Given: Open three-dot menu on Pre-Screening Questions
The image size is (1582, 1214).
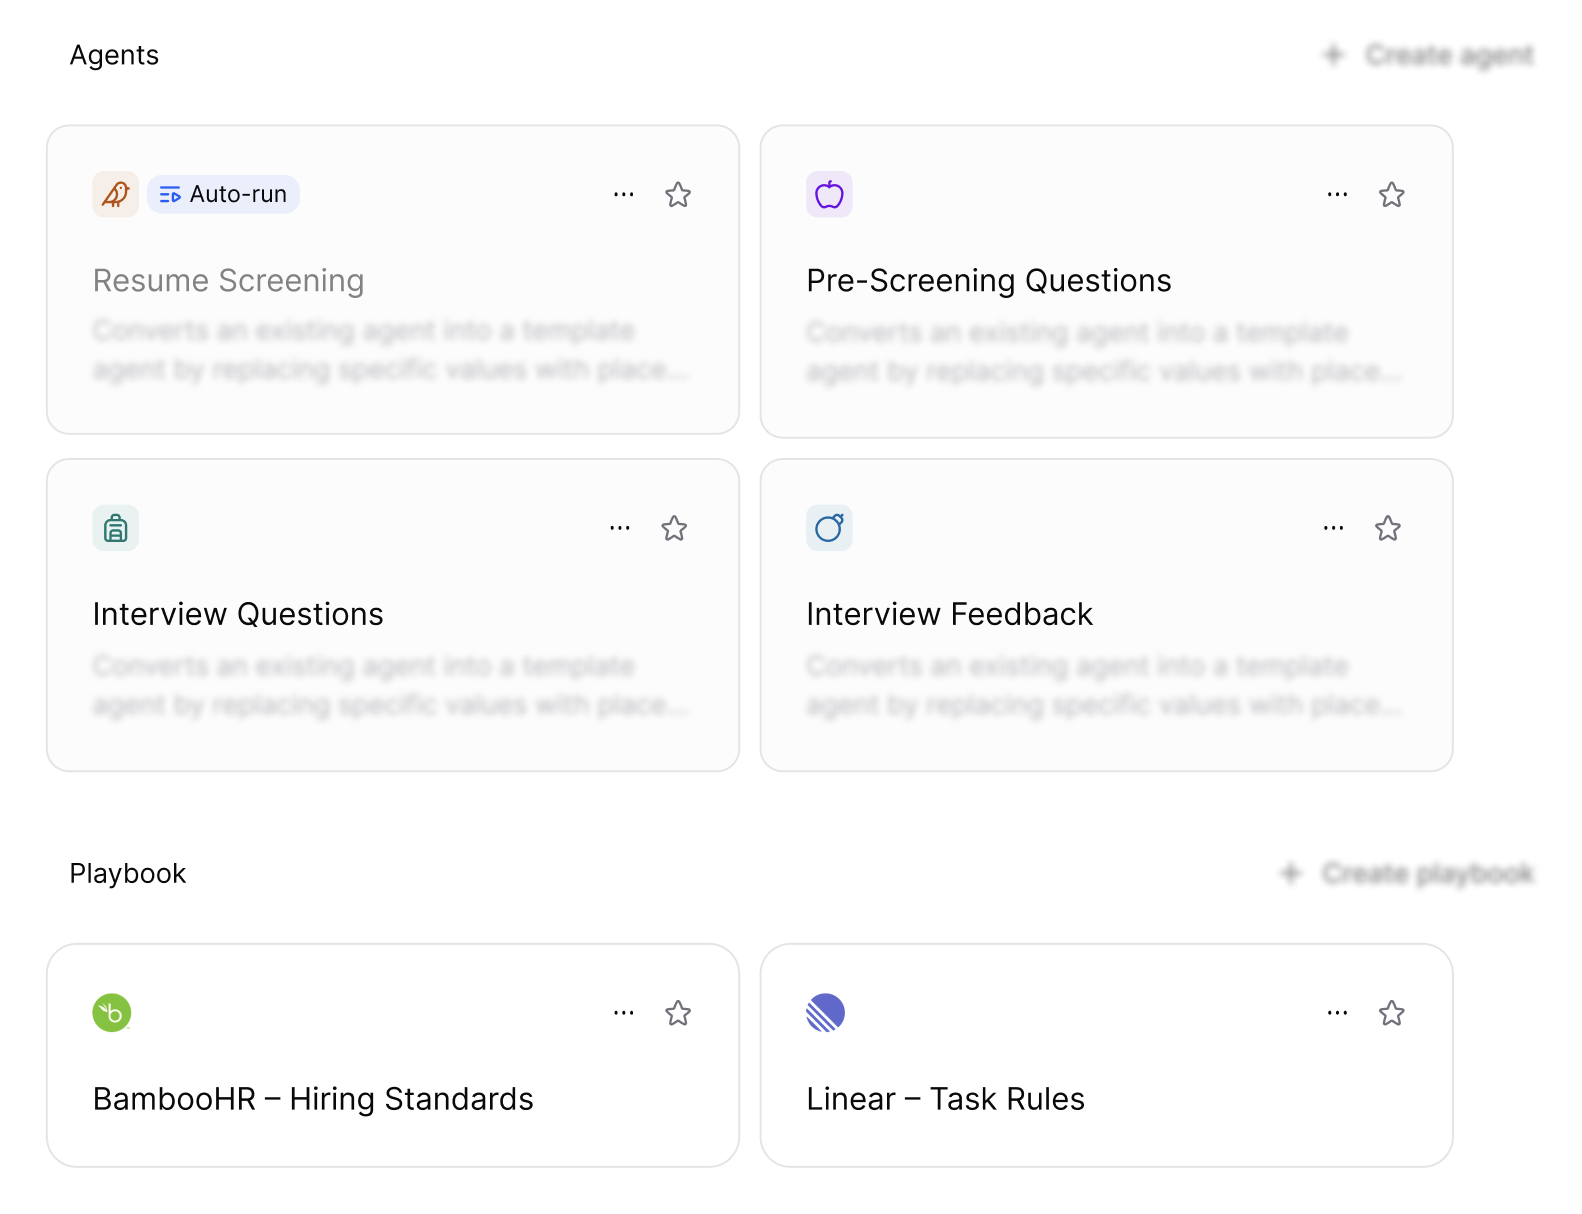Looking at the screenshot, I should pyautogui.click(x=1337, y=194).
